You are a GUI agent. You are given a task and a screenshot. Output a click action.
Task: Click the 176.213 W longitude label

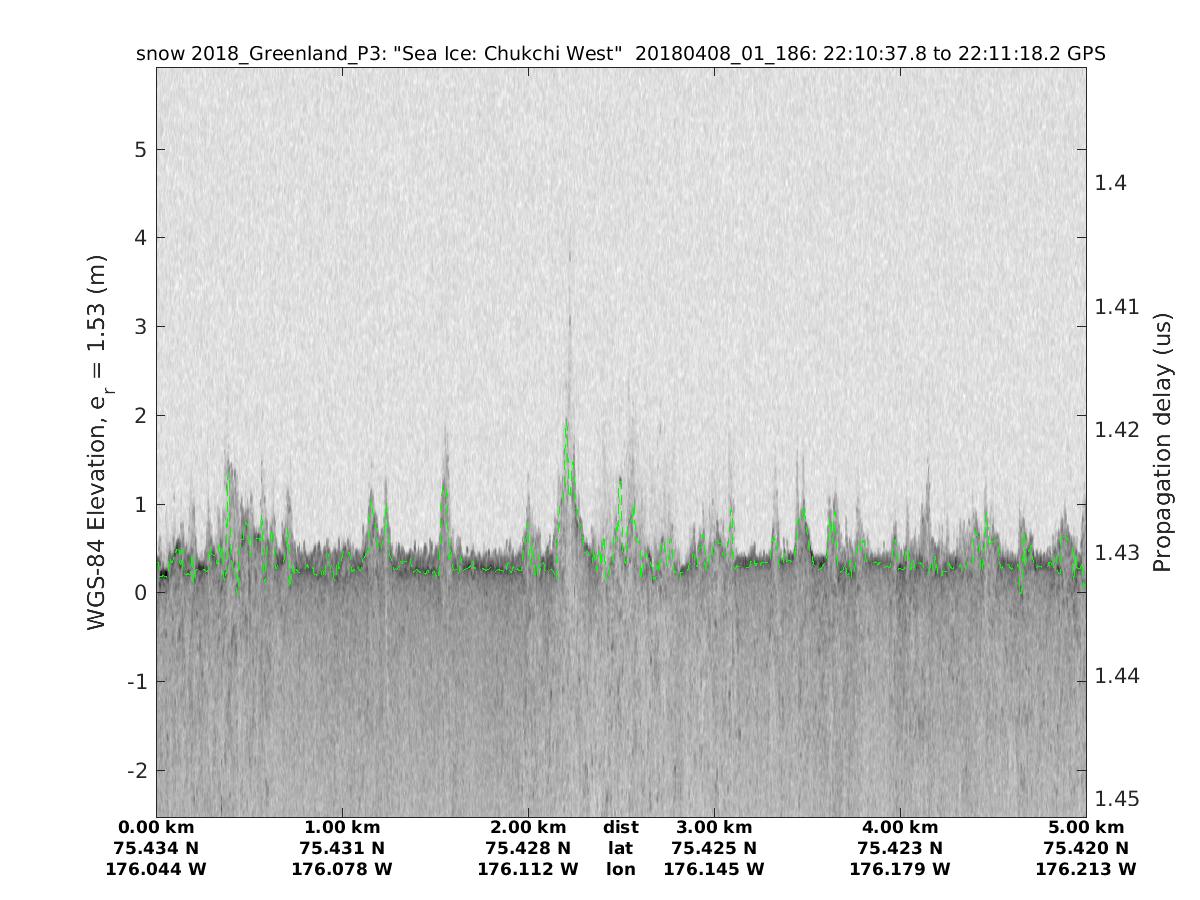tap(1086, 869)
